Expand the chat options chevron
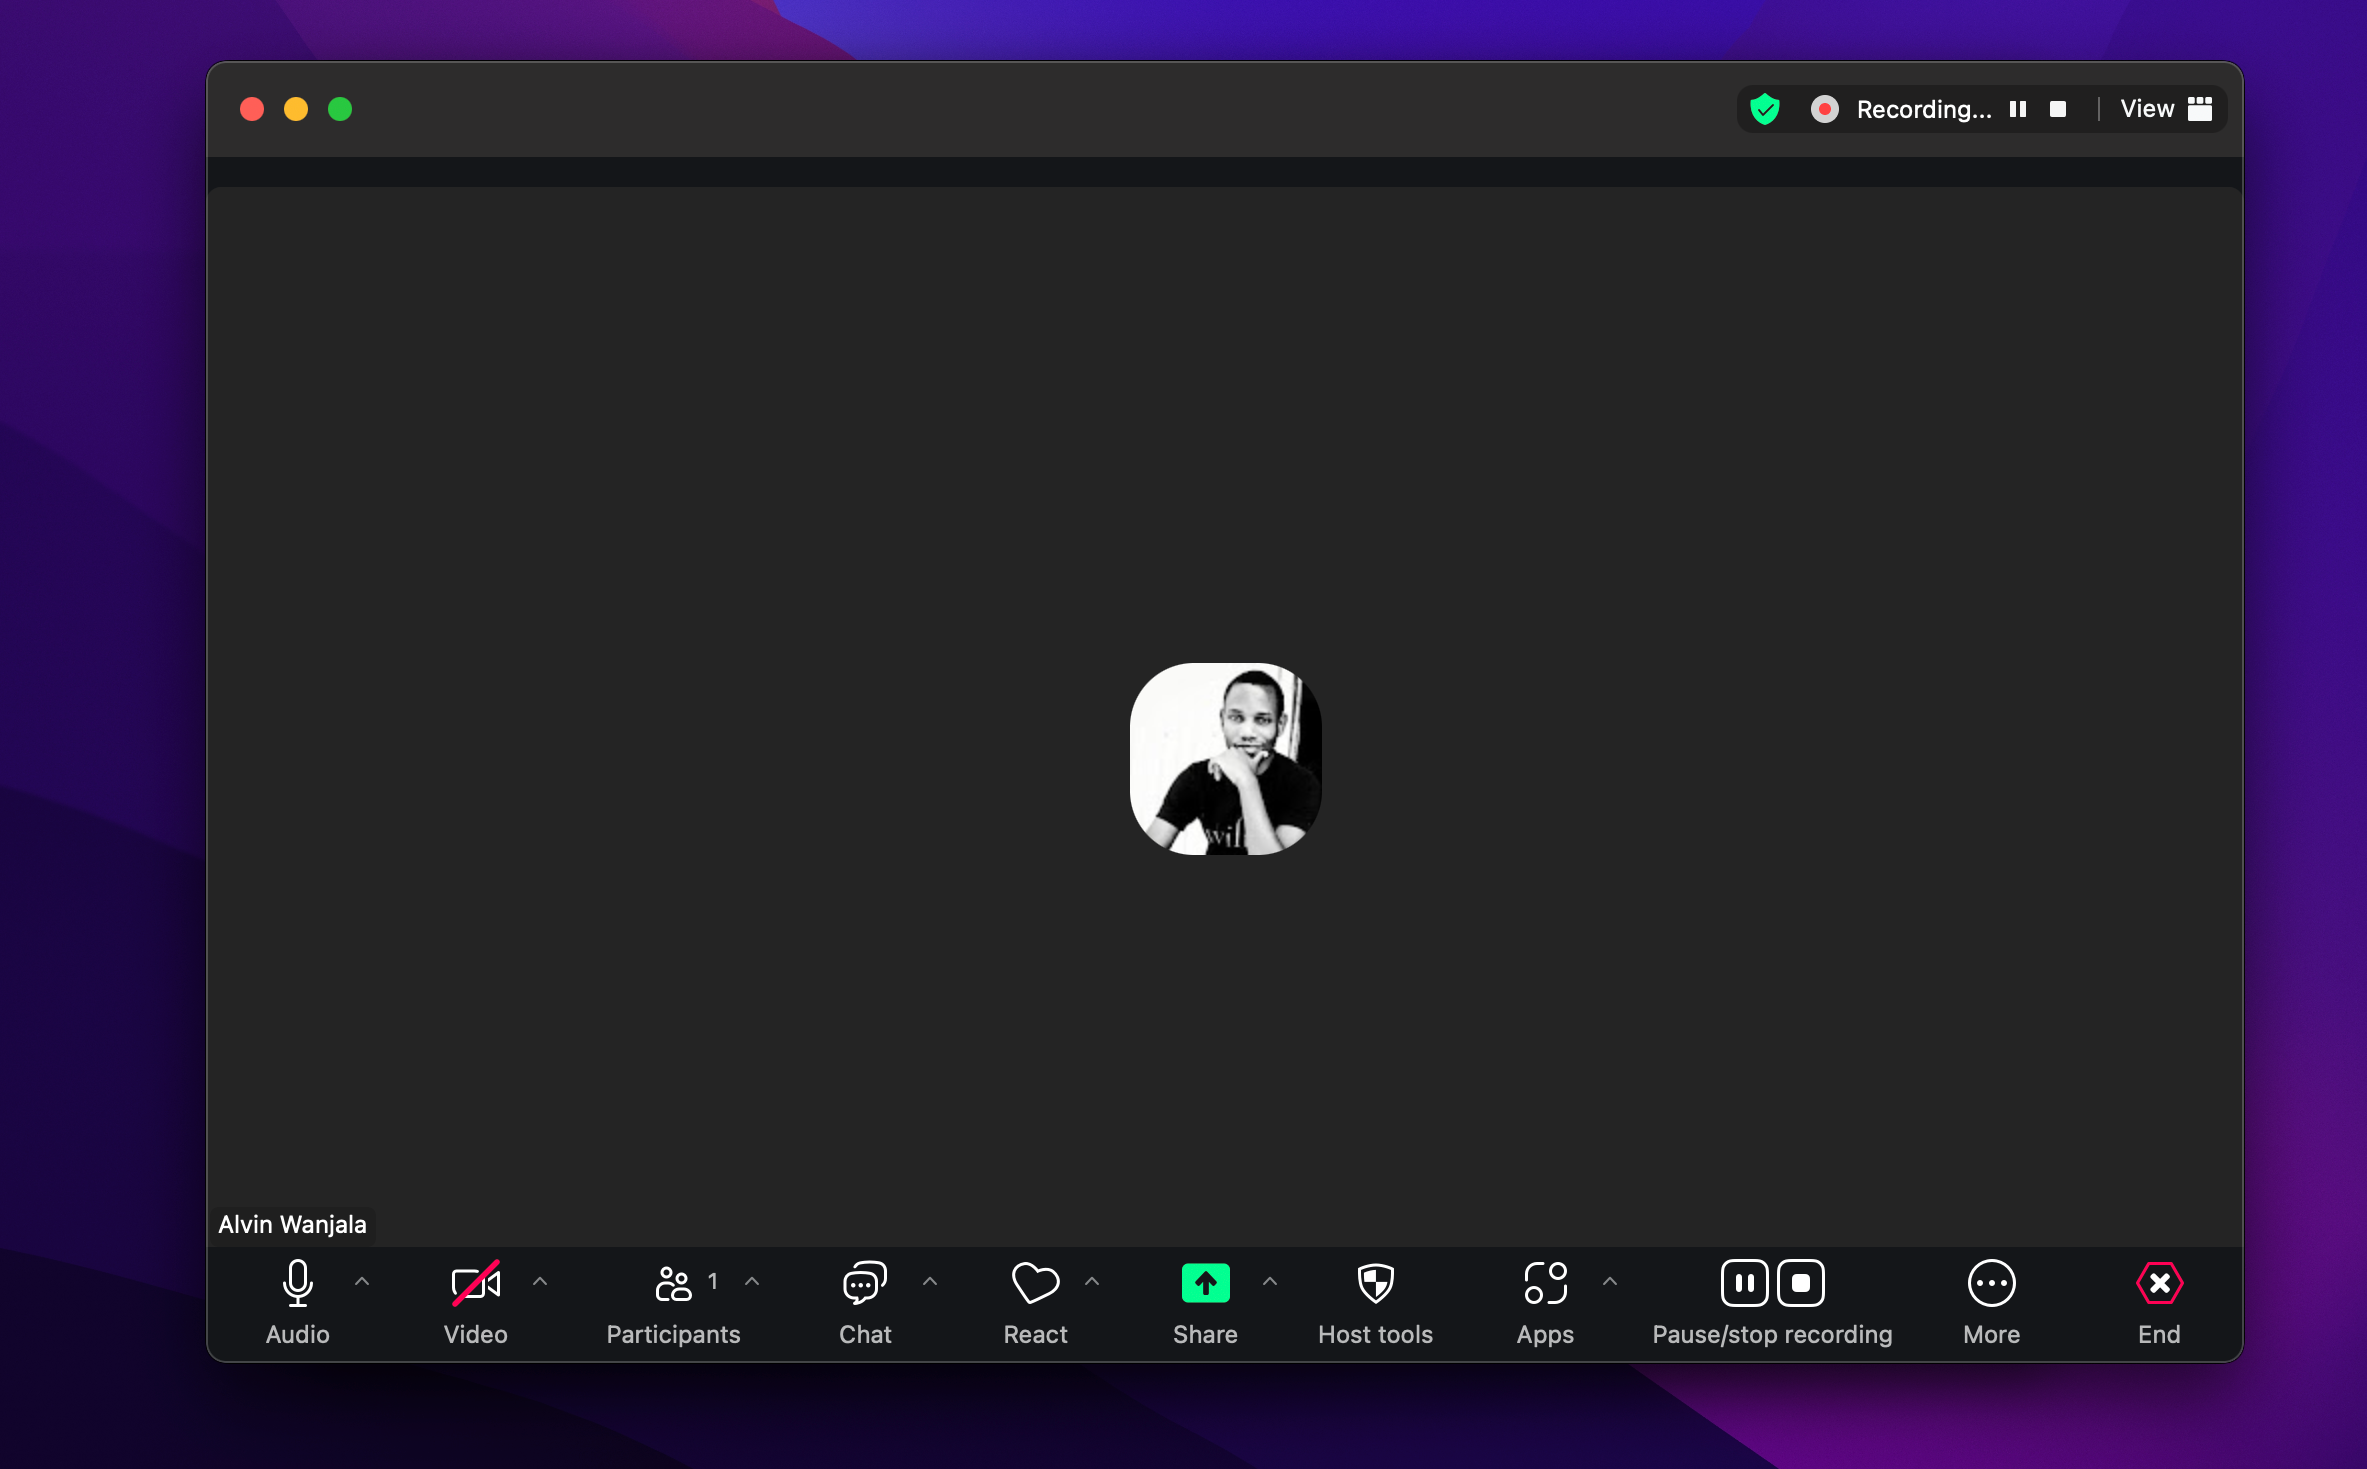The height and width of the screenshot is (1469, 2367). [930, 1281]
